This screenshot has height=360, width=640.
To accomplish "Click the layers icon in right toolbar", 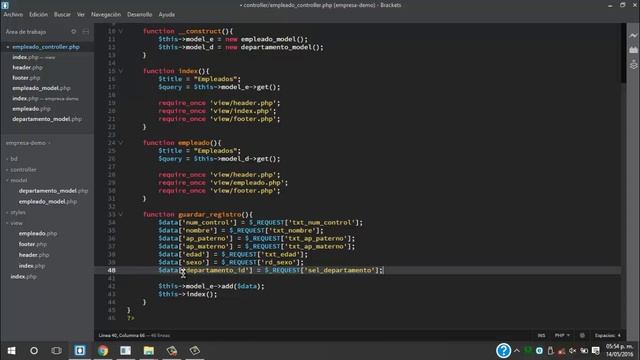I will [x=633, y=64].
